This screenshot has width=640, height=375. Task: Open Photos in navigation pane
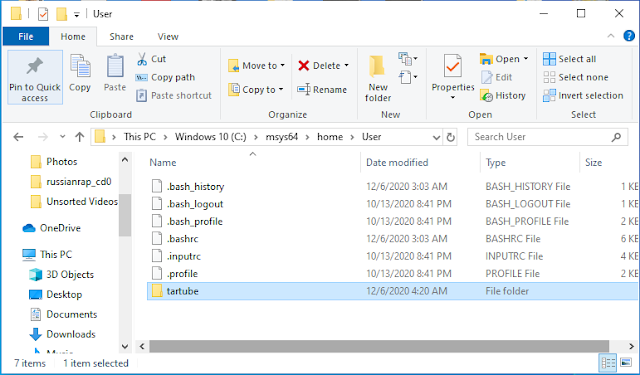point(62,162)
